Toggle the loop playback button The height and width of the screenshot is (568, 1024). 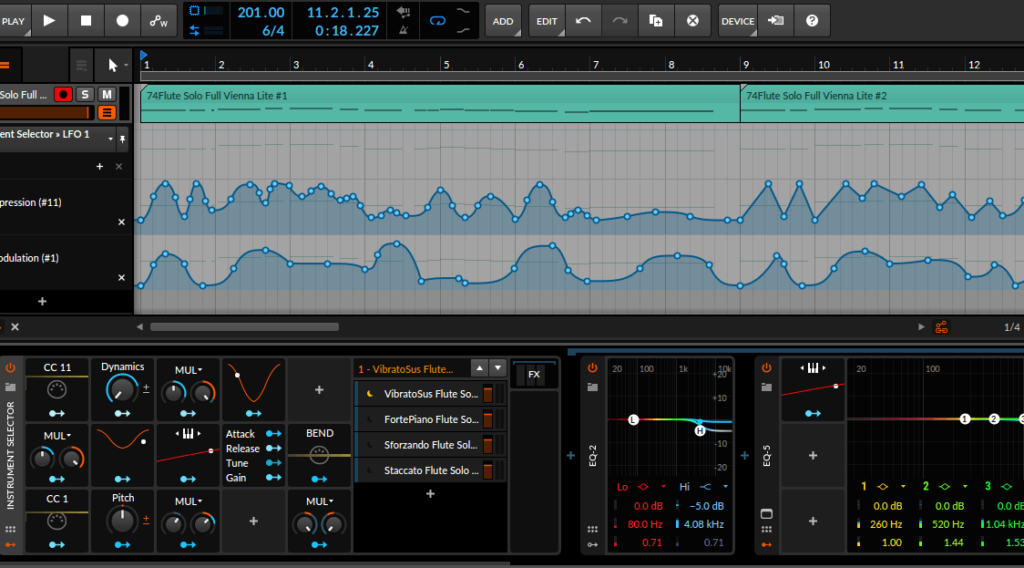click(437, 20)
